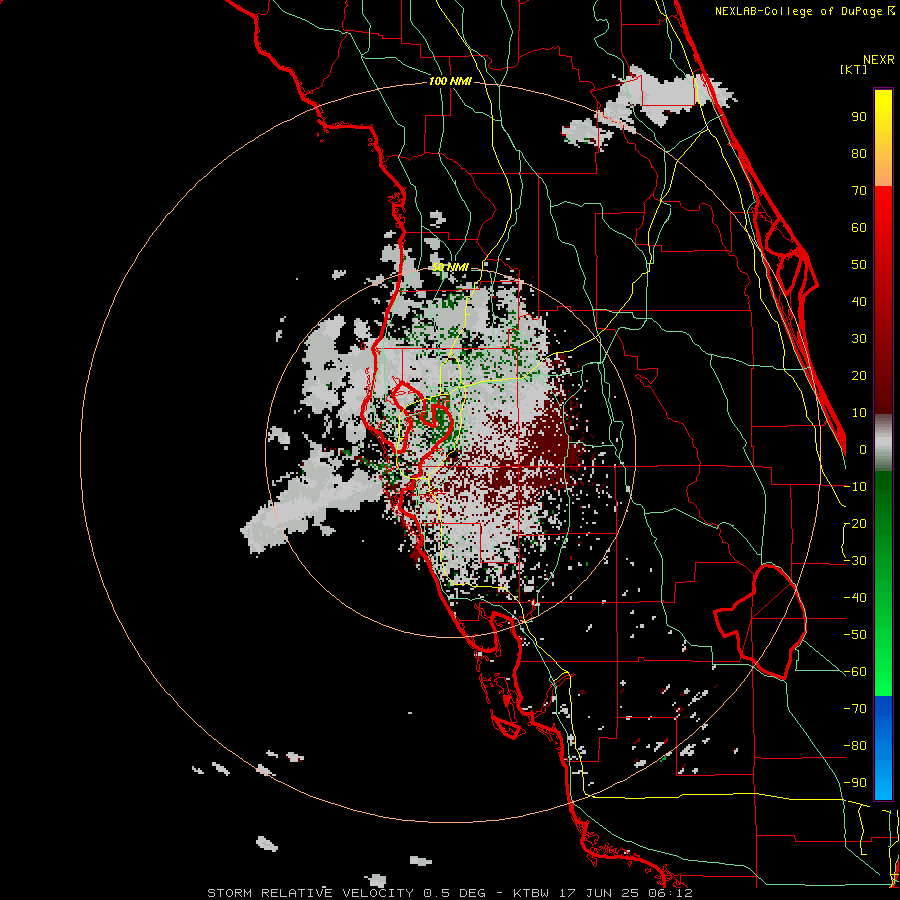Image resolution: width=900 pixels, height=900 pixels.
Task: Click the 50 NMI range ring label
Action: point(451,267)
